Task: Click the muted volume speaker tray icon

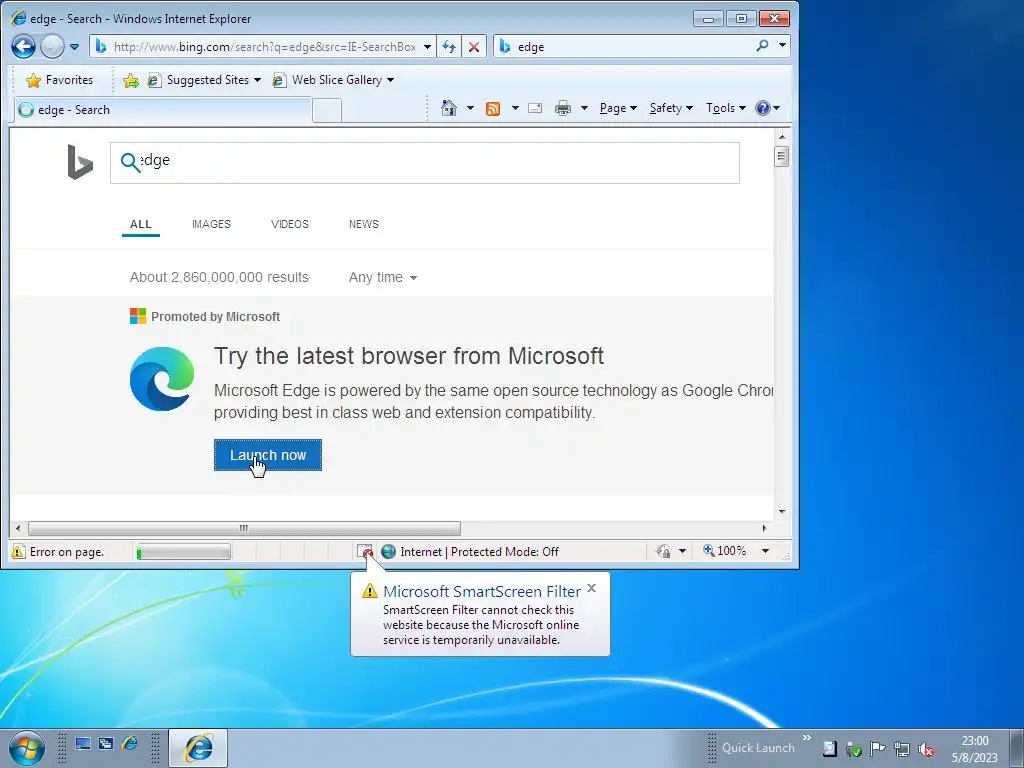Action: point(925,749)
